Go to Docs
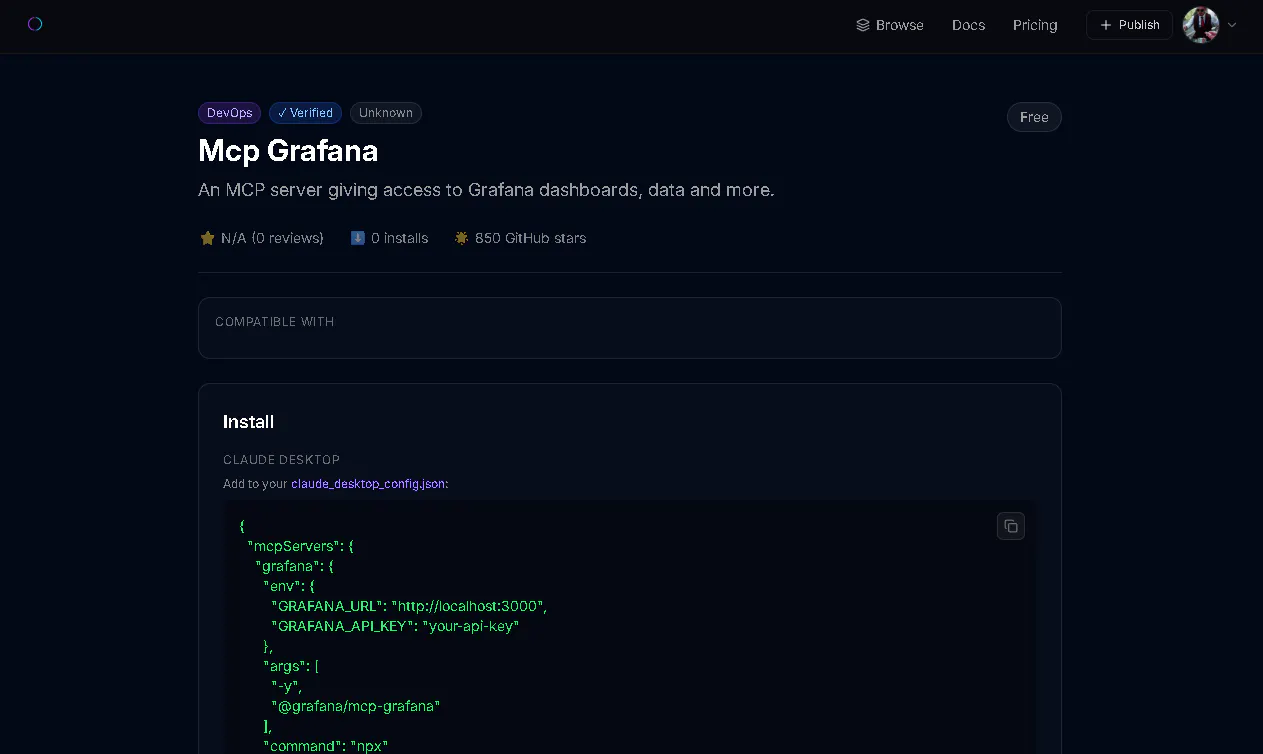Viewport: 1263px width, 754px height. point(968,25)
